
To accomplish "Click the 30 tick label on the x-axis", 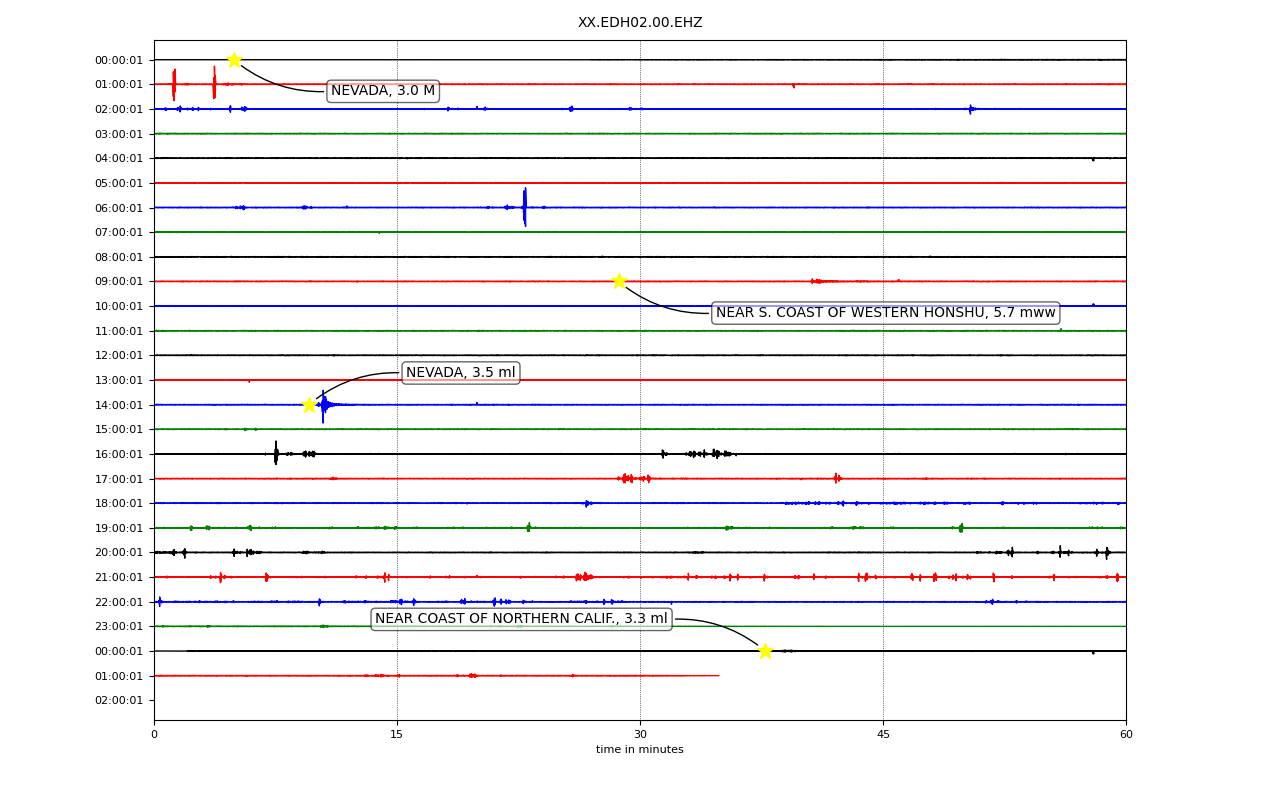I will pos(640,735).
